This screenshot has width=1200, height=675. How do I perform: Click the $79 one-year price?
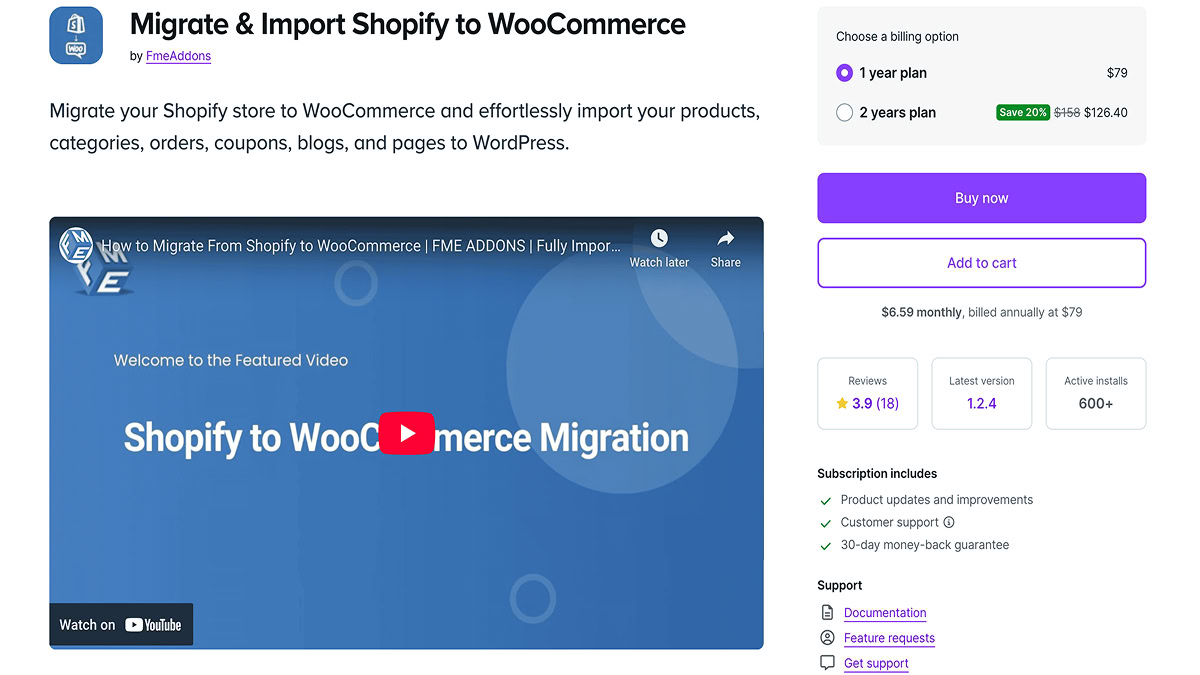(1117, 73)
